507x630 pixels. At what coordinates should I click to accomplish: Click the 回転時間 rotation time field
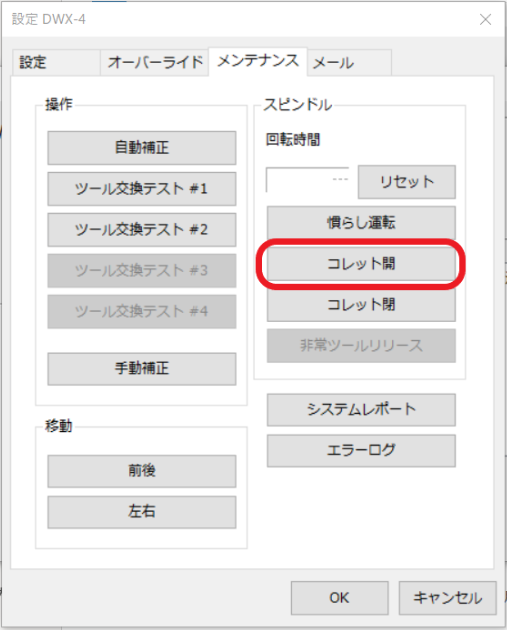308,180
